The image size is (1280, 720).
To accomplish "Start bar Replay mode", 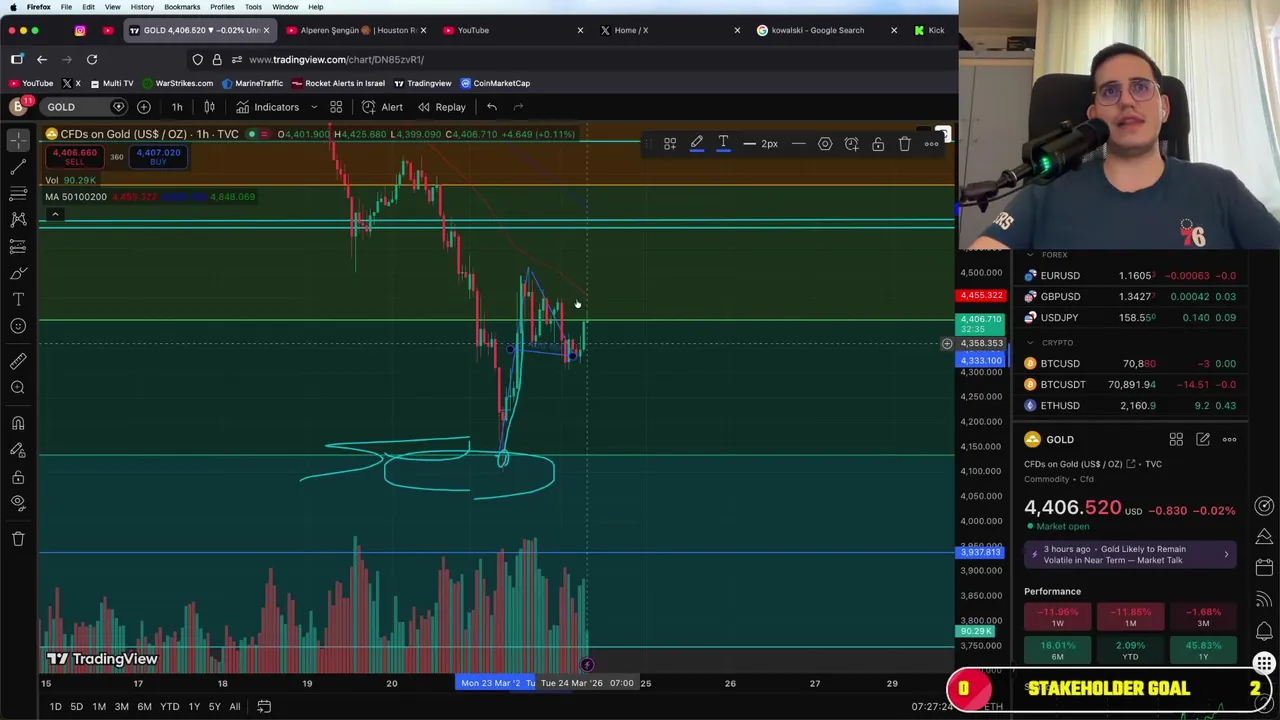I will 441,107.
